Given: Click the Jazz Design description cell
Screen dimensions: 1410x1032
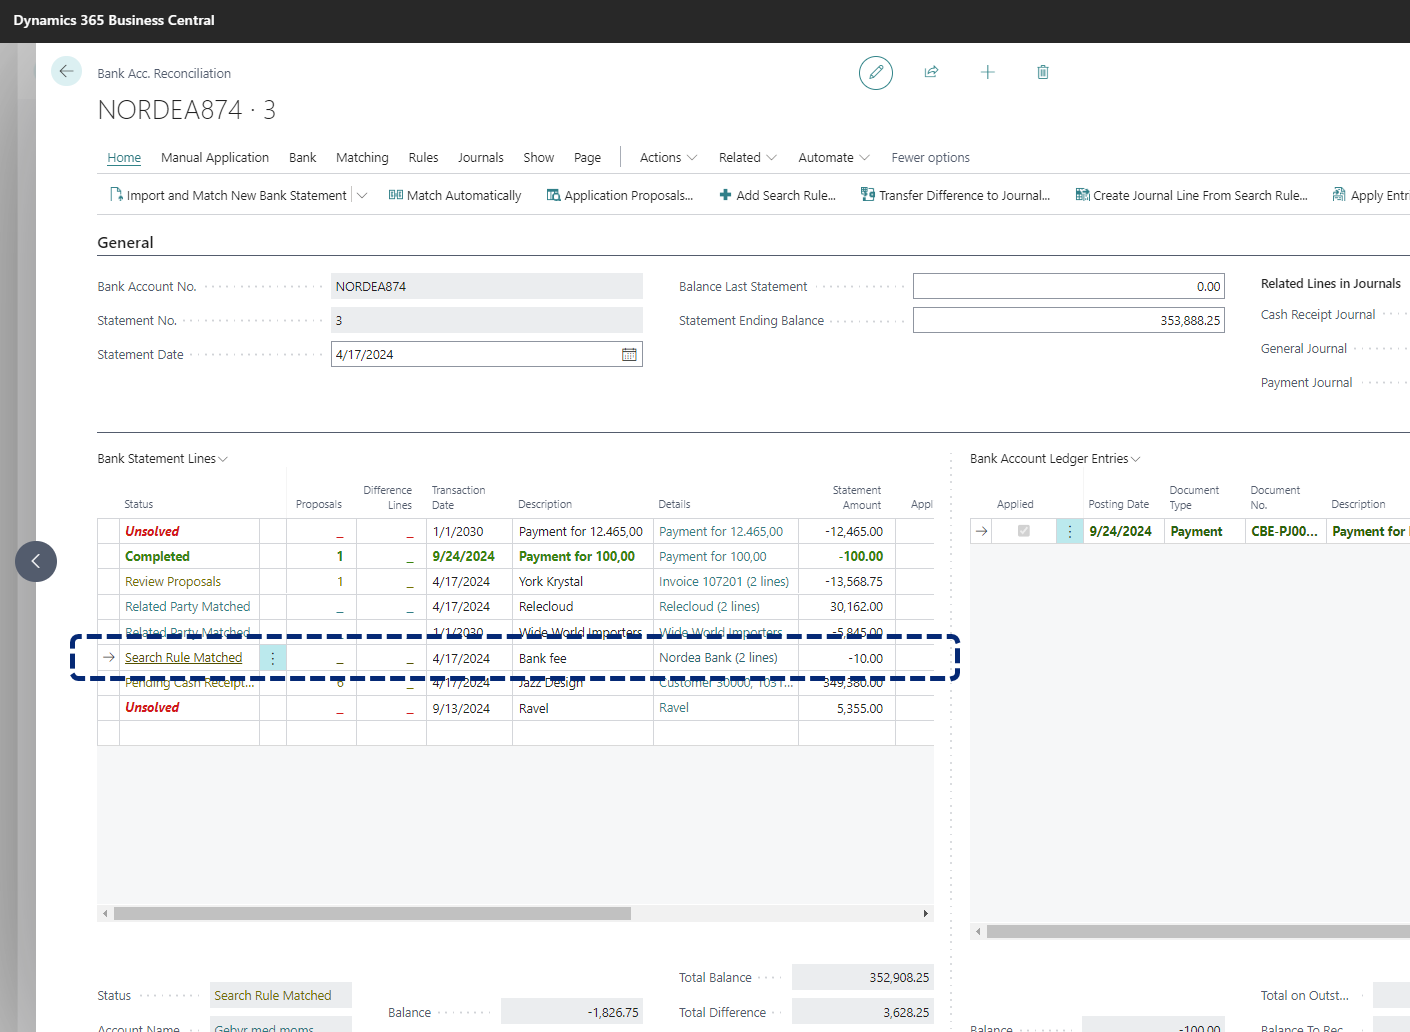Looking at the screenshot, I should pos(582,683).
